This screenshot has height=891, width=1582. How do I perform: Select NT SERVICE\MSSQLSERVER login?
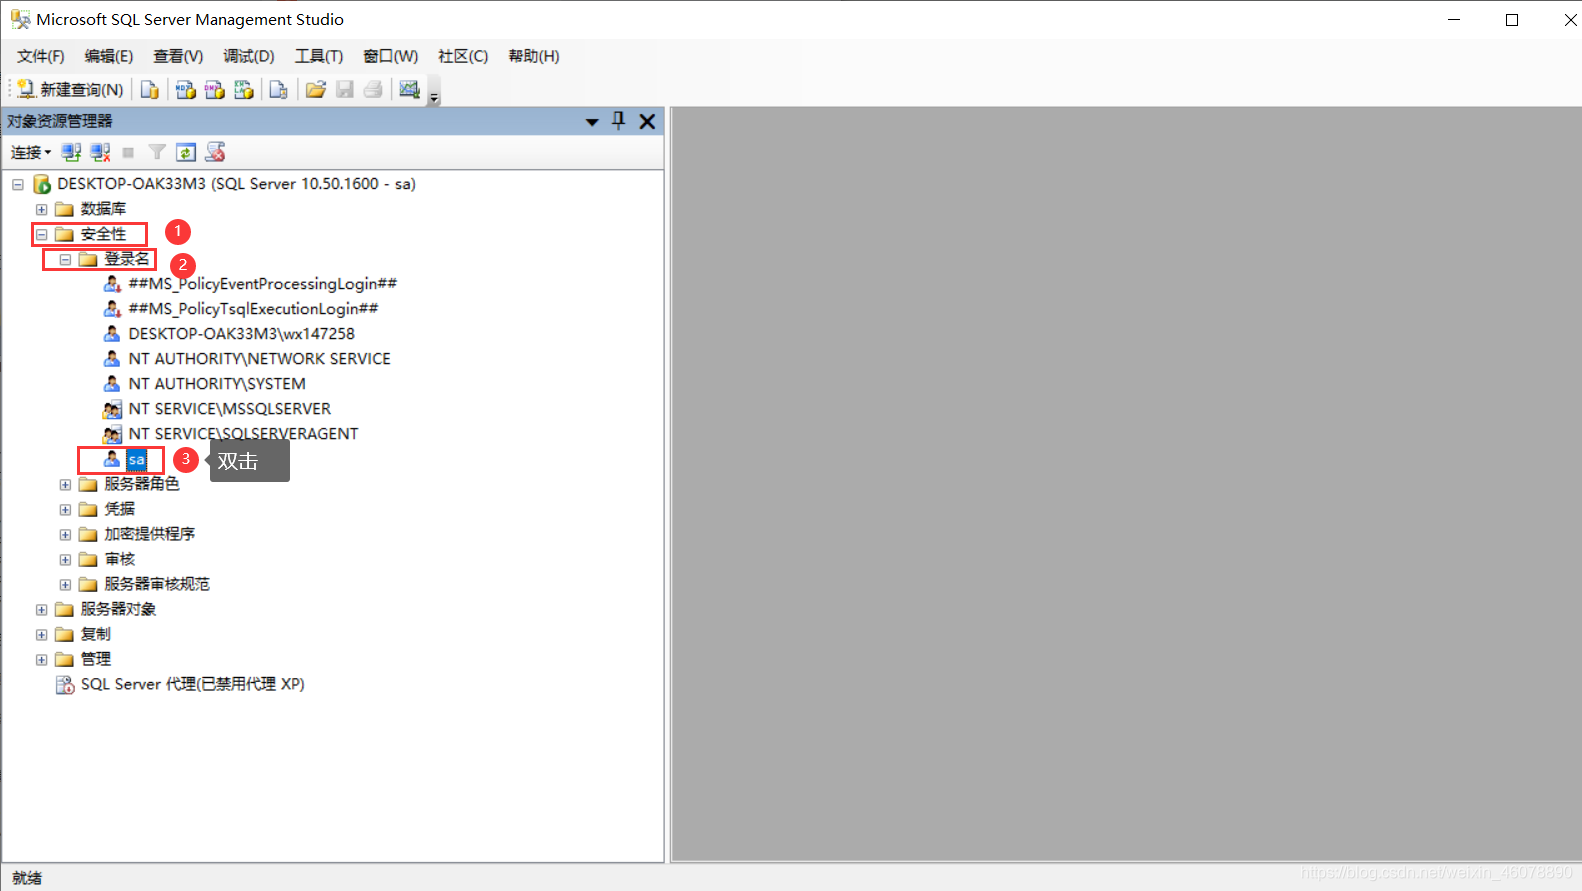tap(229, 409)
